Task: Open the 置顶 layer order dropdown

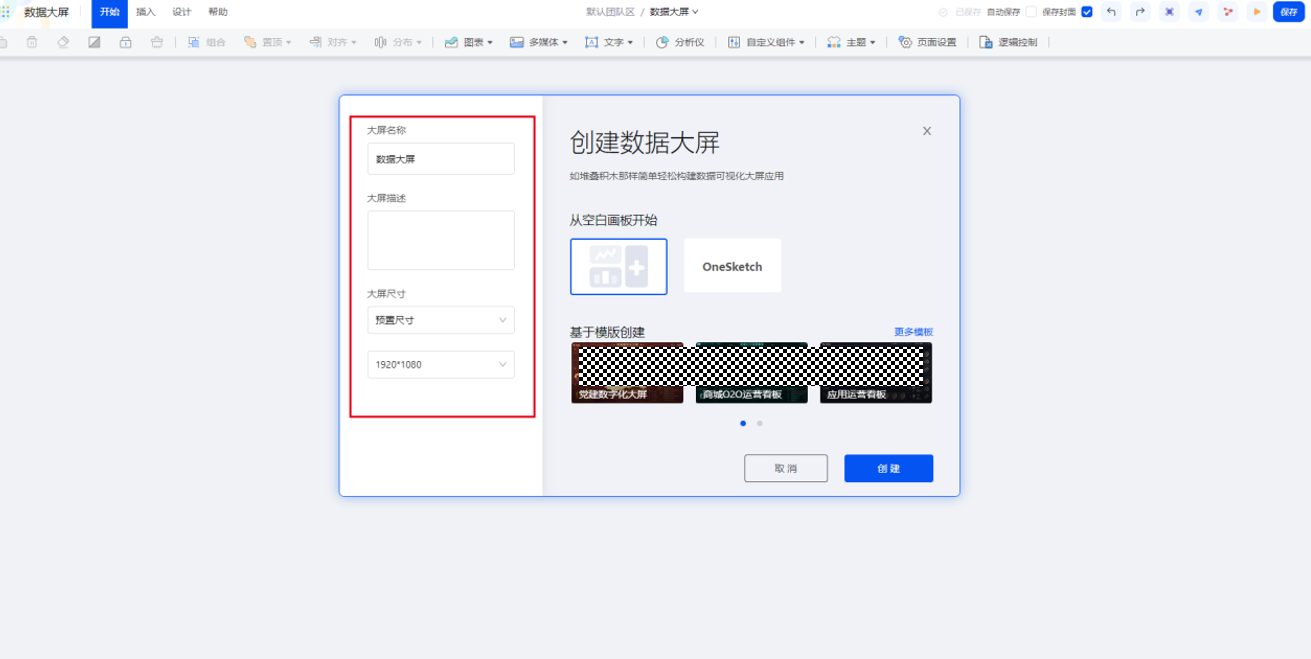Action: (267, 42)
